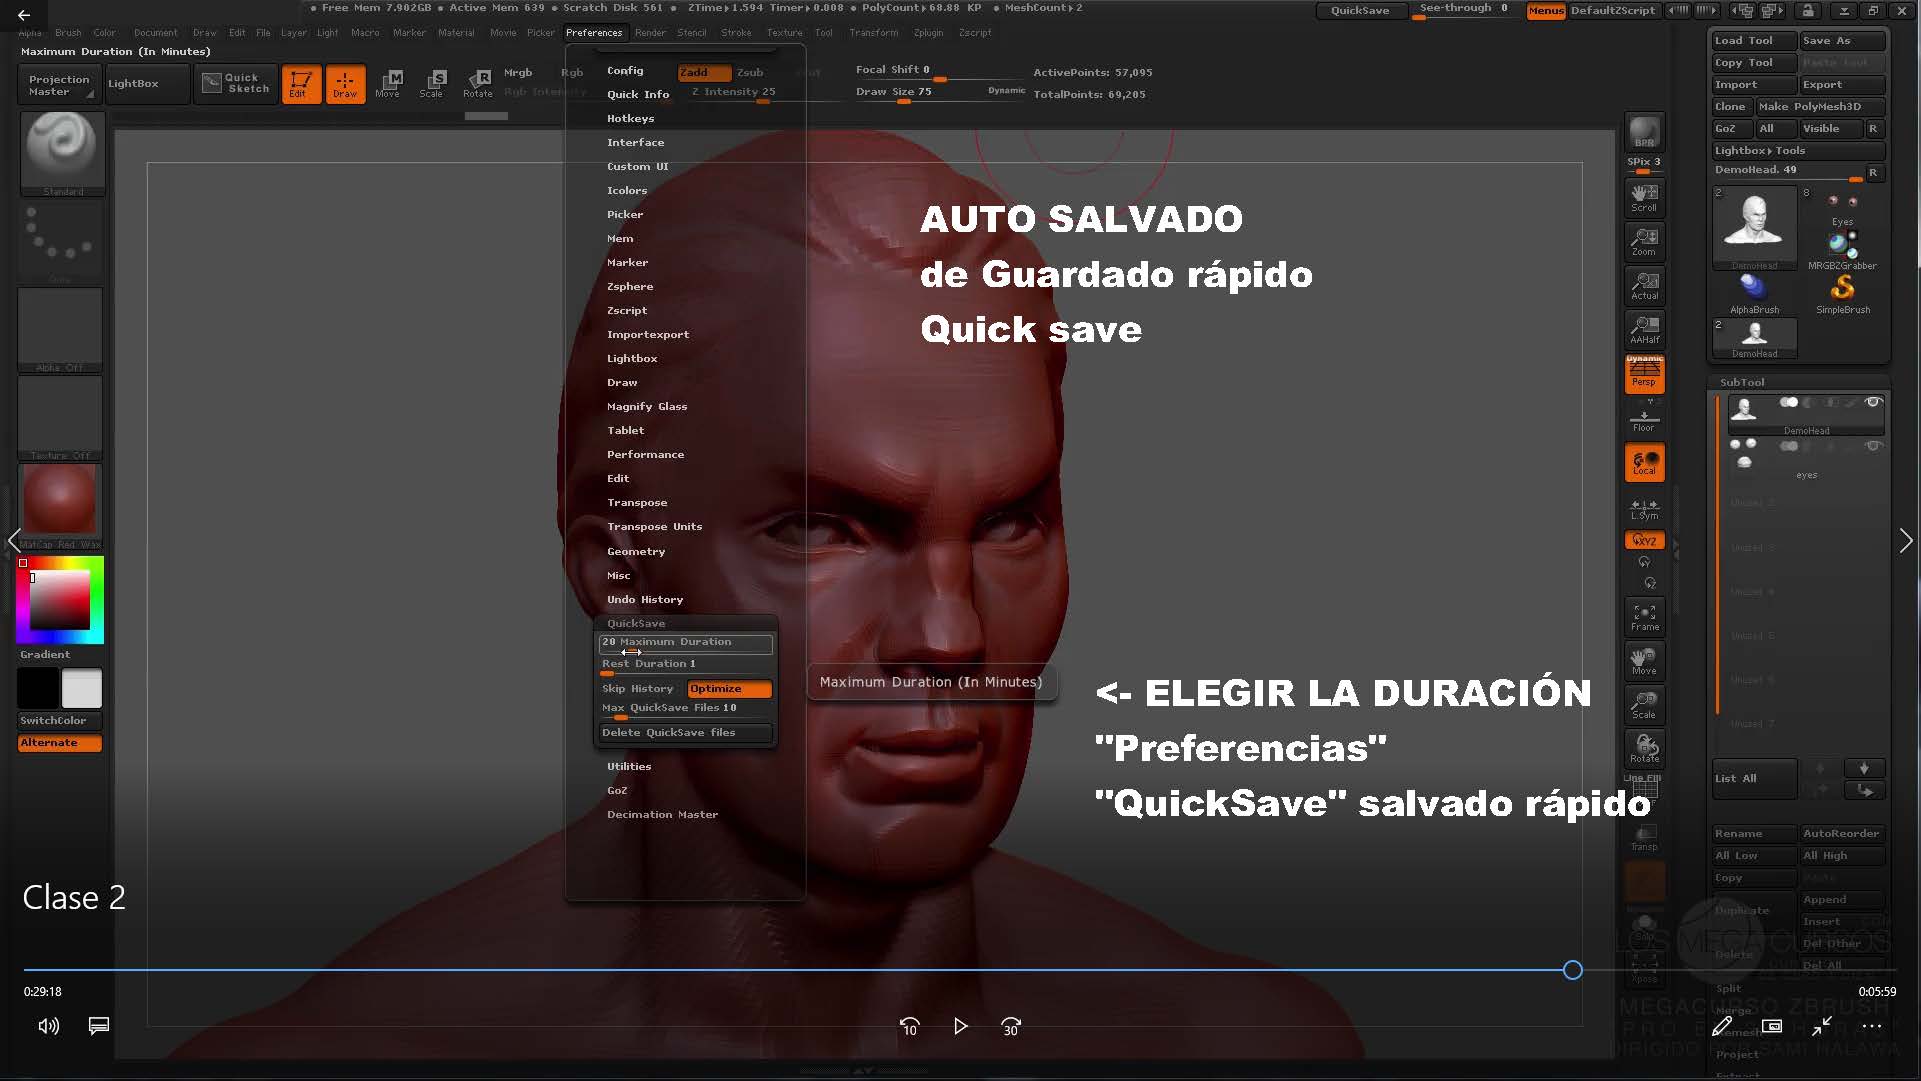1921x1081 pixels.
Task: Toggle the Optimize option in QuickSave
Action: tap(729, 689)
